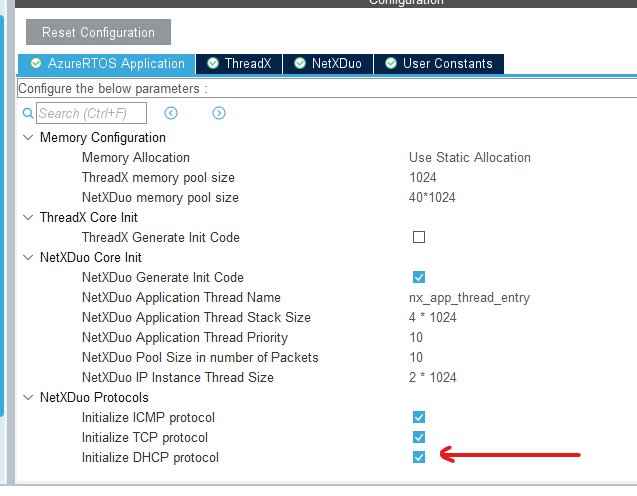The width and height of the screenshot is (637, 496).
Task: Click the Reset Configuration button
Action: (98, 32)
